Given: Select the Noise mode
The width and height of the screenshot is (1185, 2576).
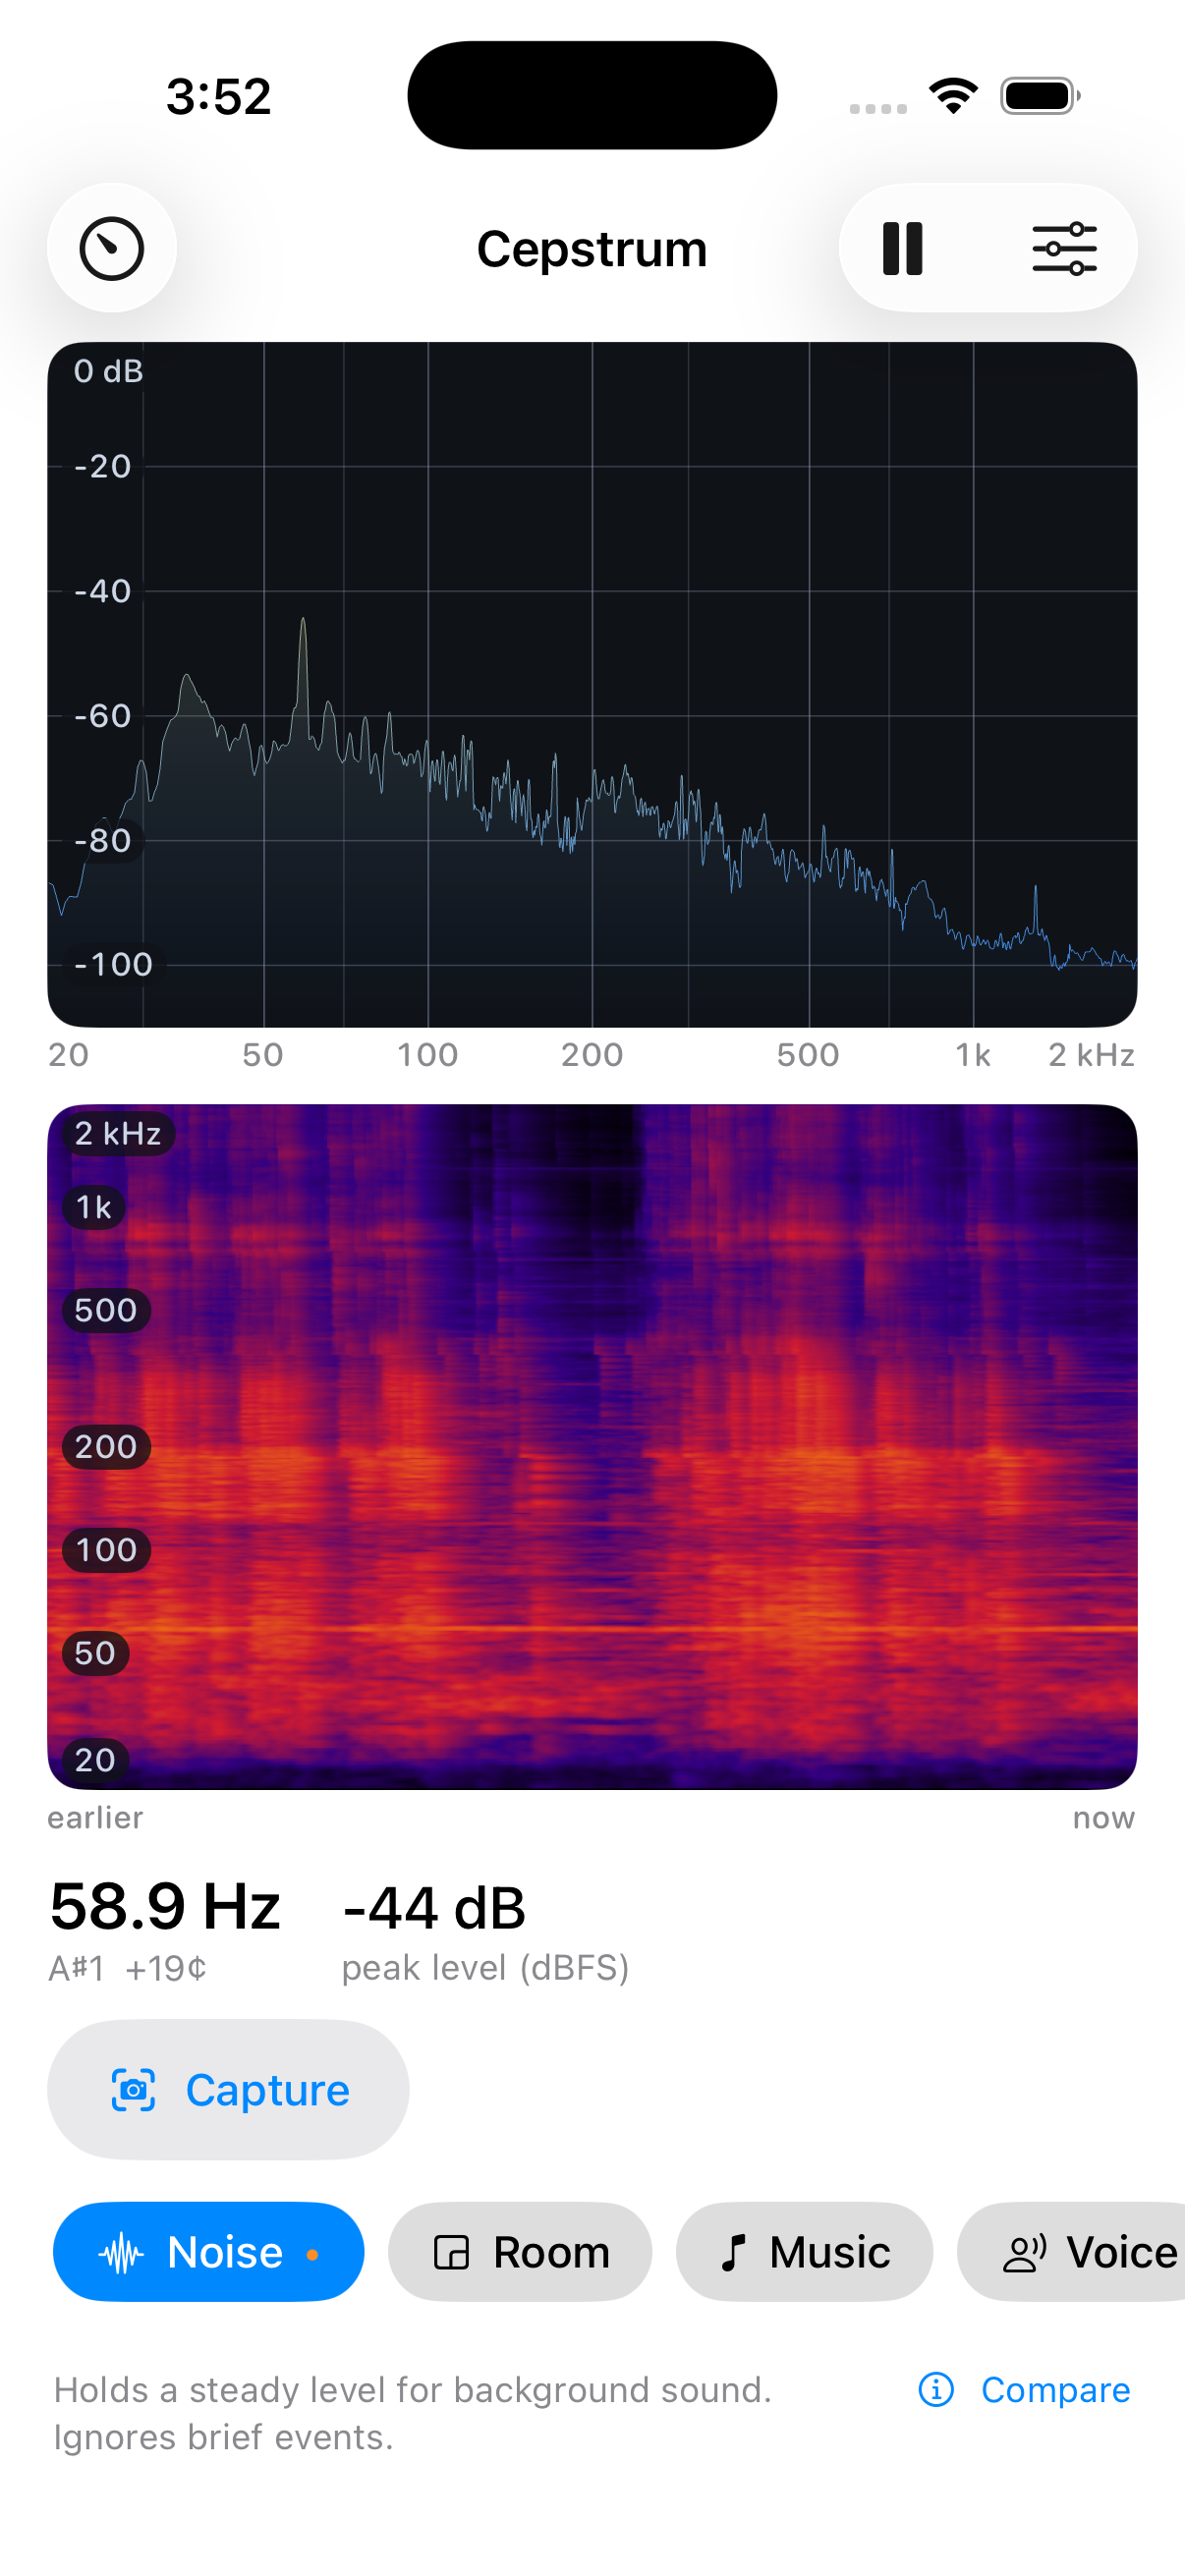Looking at the screenshot, I should pos(208,2252).
